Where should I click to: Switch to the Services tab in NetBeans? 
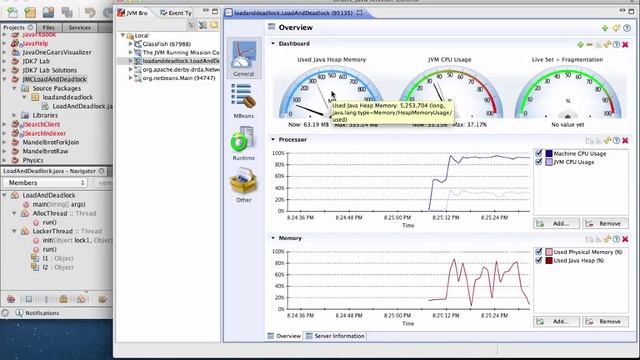pos(80,27)
